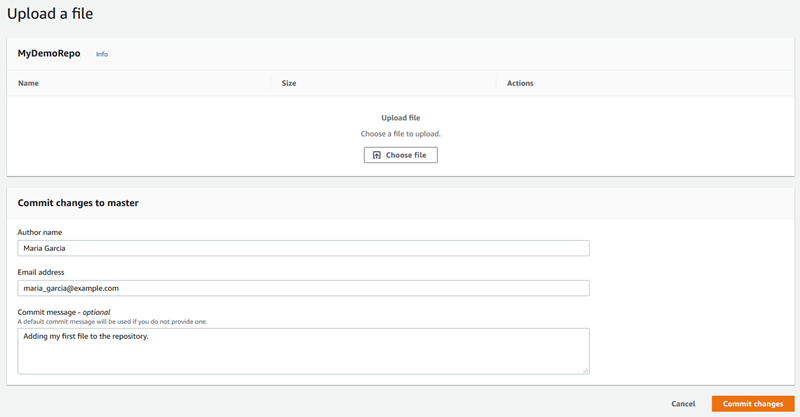Open the Info link next to MyDemoRepo
The image size is (800, 417).
click(102, 54)
